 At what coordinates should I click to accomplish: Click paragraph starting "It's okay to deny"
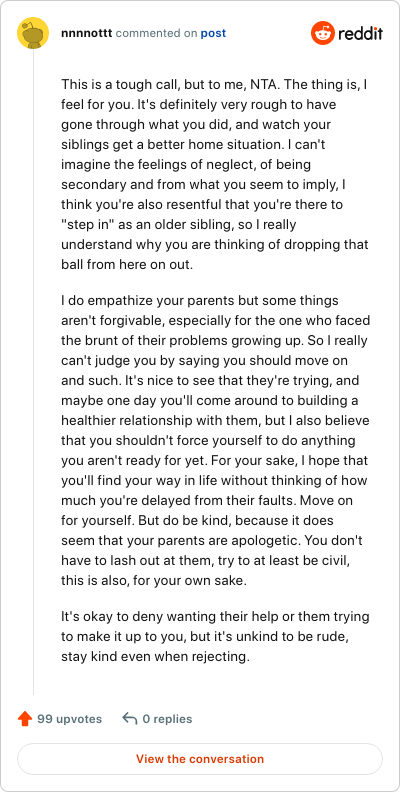click(215, 637)
